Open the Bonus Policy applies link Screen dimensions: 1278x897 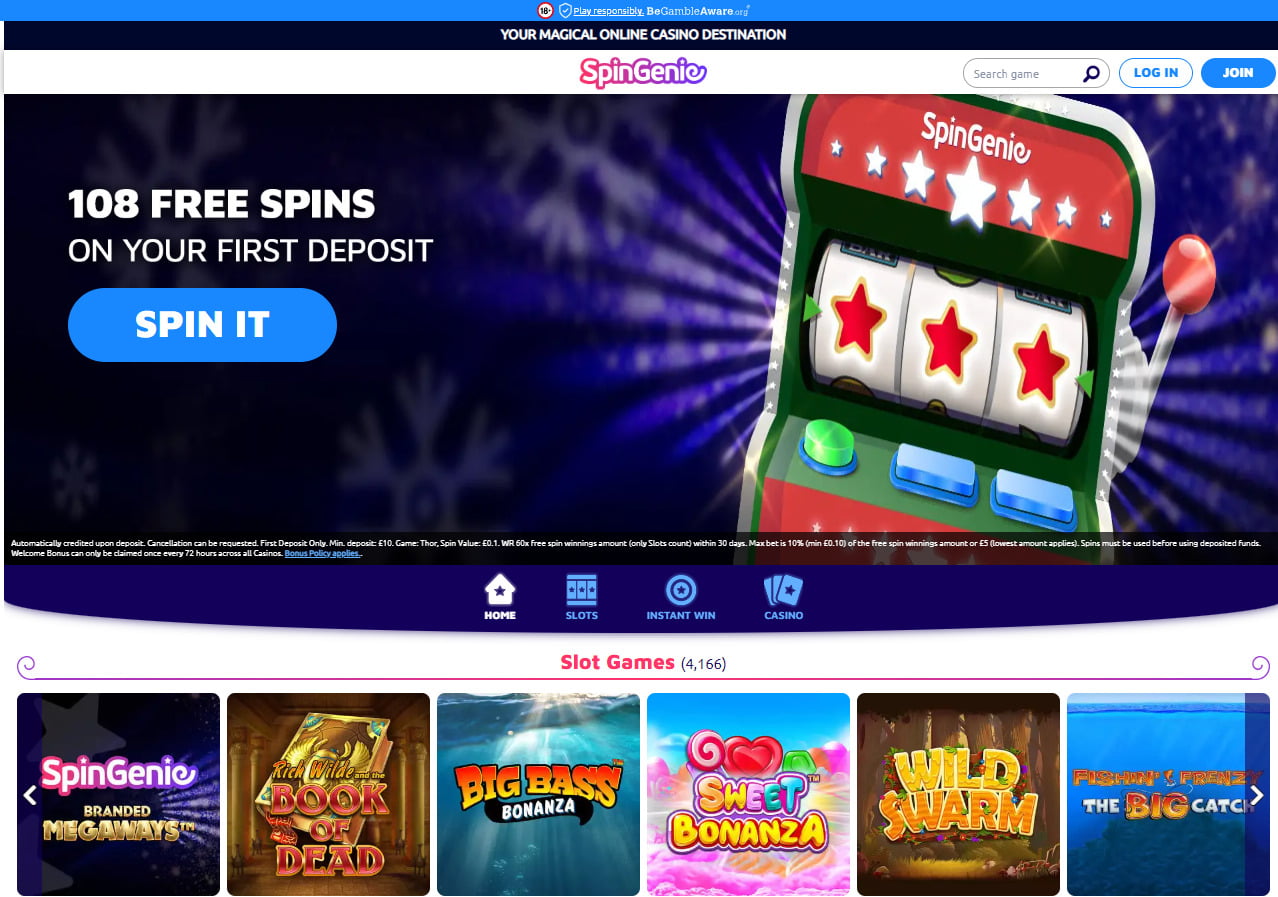323,553
